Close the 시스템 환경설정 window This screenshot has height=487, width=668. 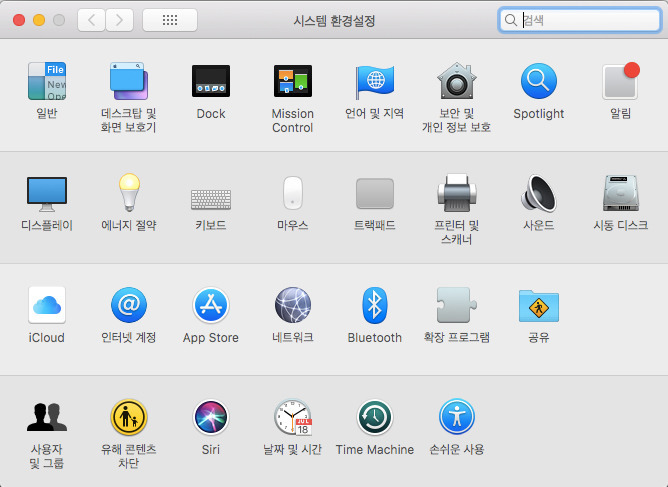click(19, 20)
